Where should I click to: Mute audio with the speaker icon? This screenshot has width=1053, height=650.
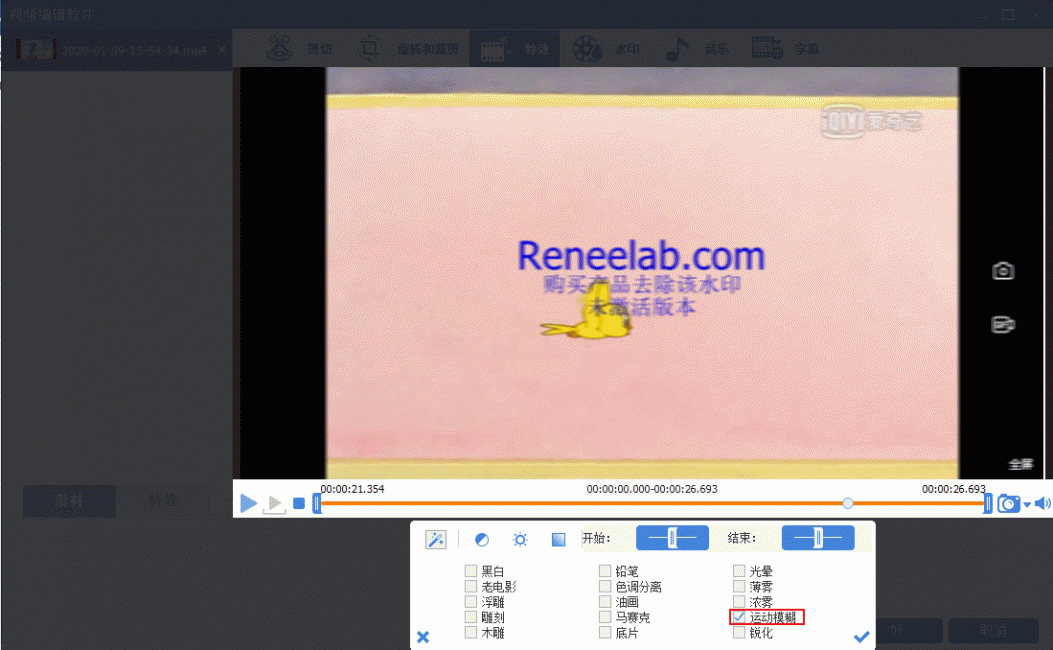pyautogui.click(x=1042, y=504)
